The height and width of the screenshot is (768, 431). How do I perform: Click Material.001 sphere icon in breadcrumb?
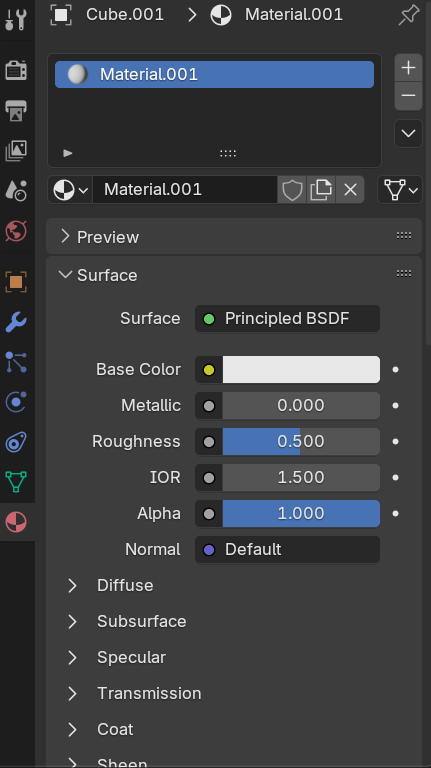tap(221, 15)
